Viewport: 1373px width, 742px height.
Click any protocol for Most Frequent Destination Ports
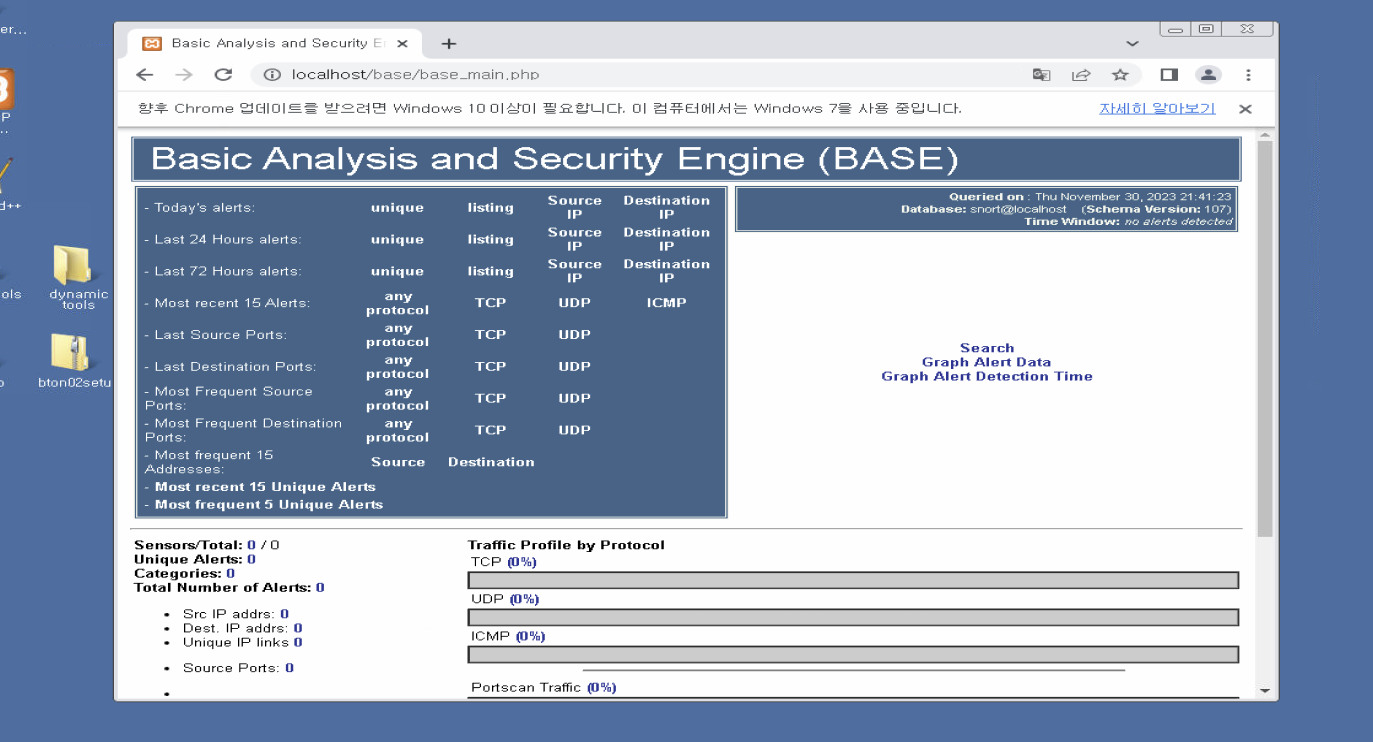[397, 431]
